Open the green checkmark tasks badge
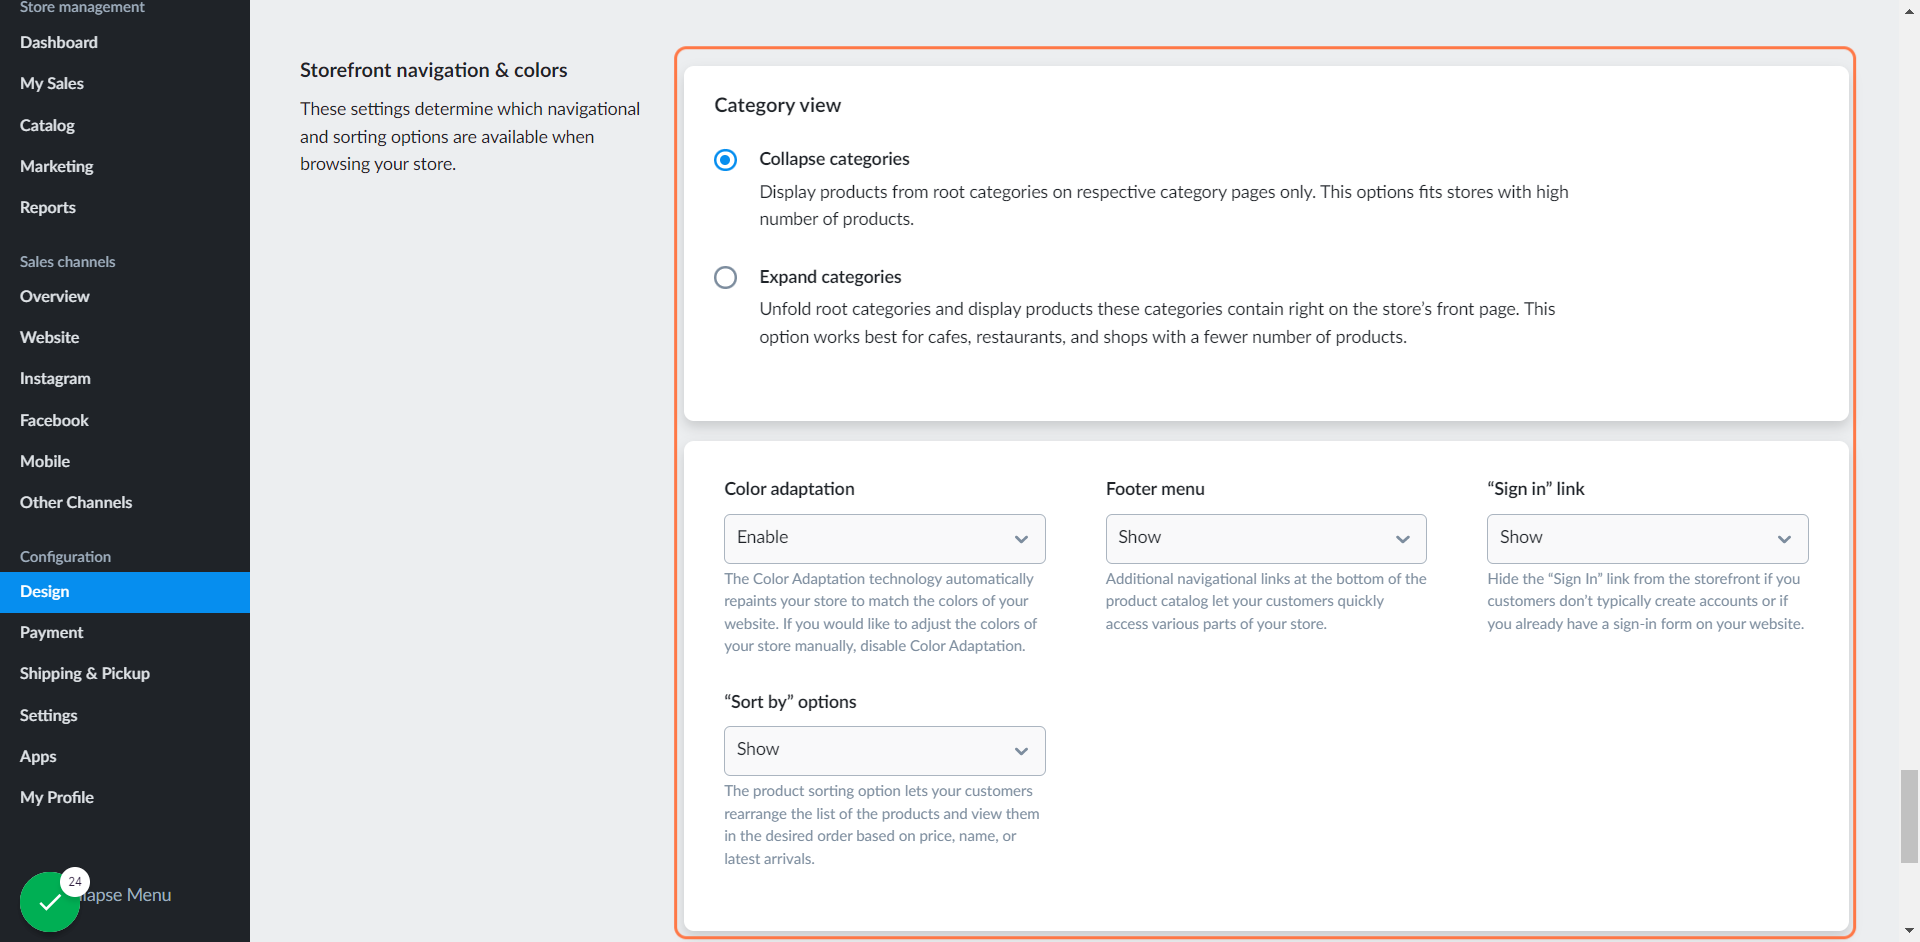Screen dimensions: 1920x942 coord(50,901)
